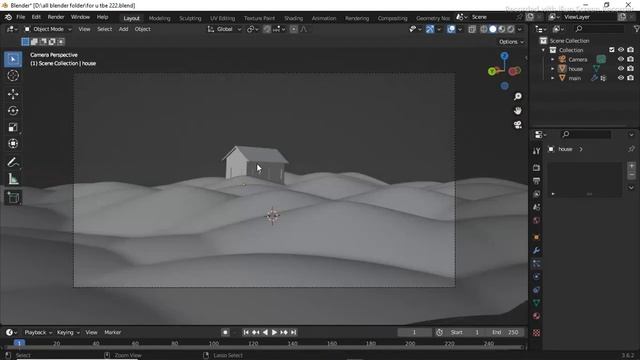Expand the main tree item

pyautogui.click(x=553, y=78)
